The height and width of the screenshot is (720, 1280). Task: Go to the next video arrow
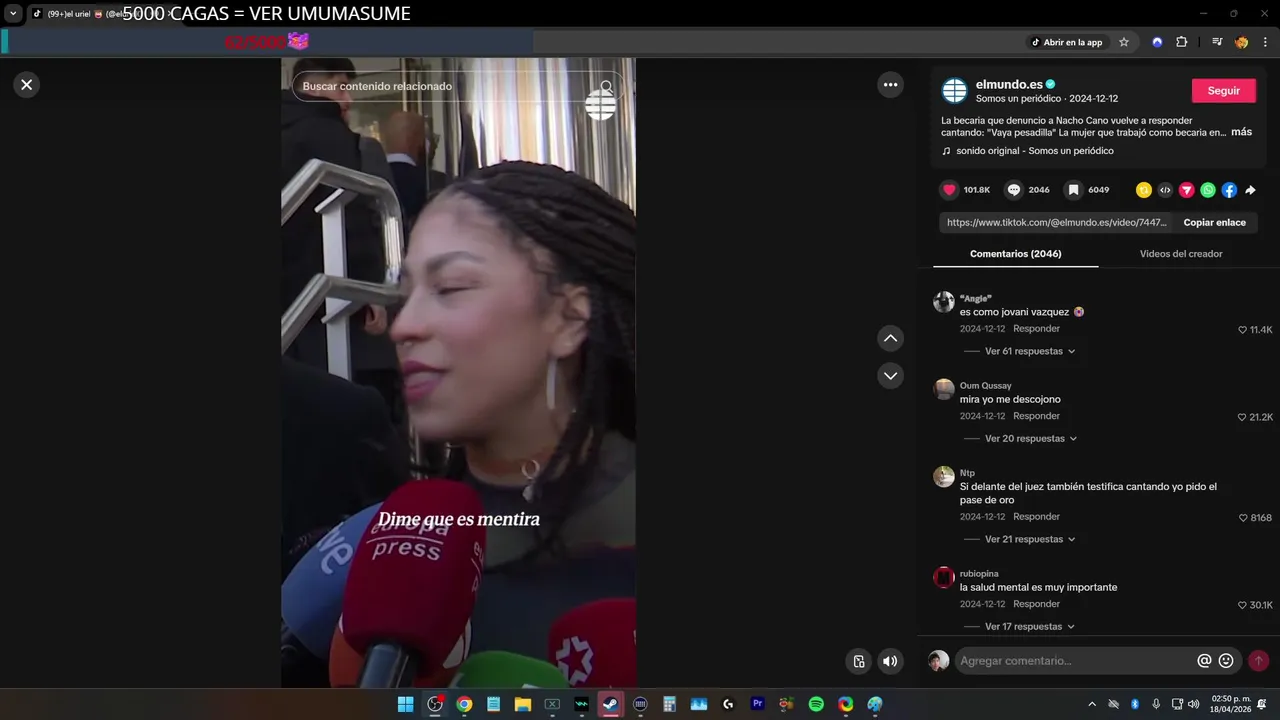click(x=890, y=376)
